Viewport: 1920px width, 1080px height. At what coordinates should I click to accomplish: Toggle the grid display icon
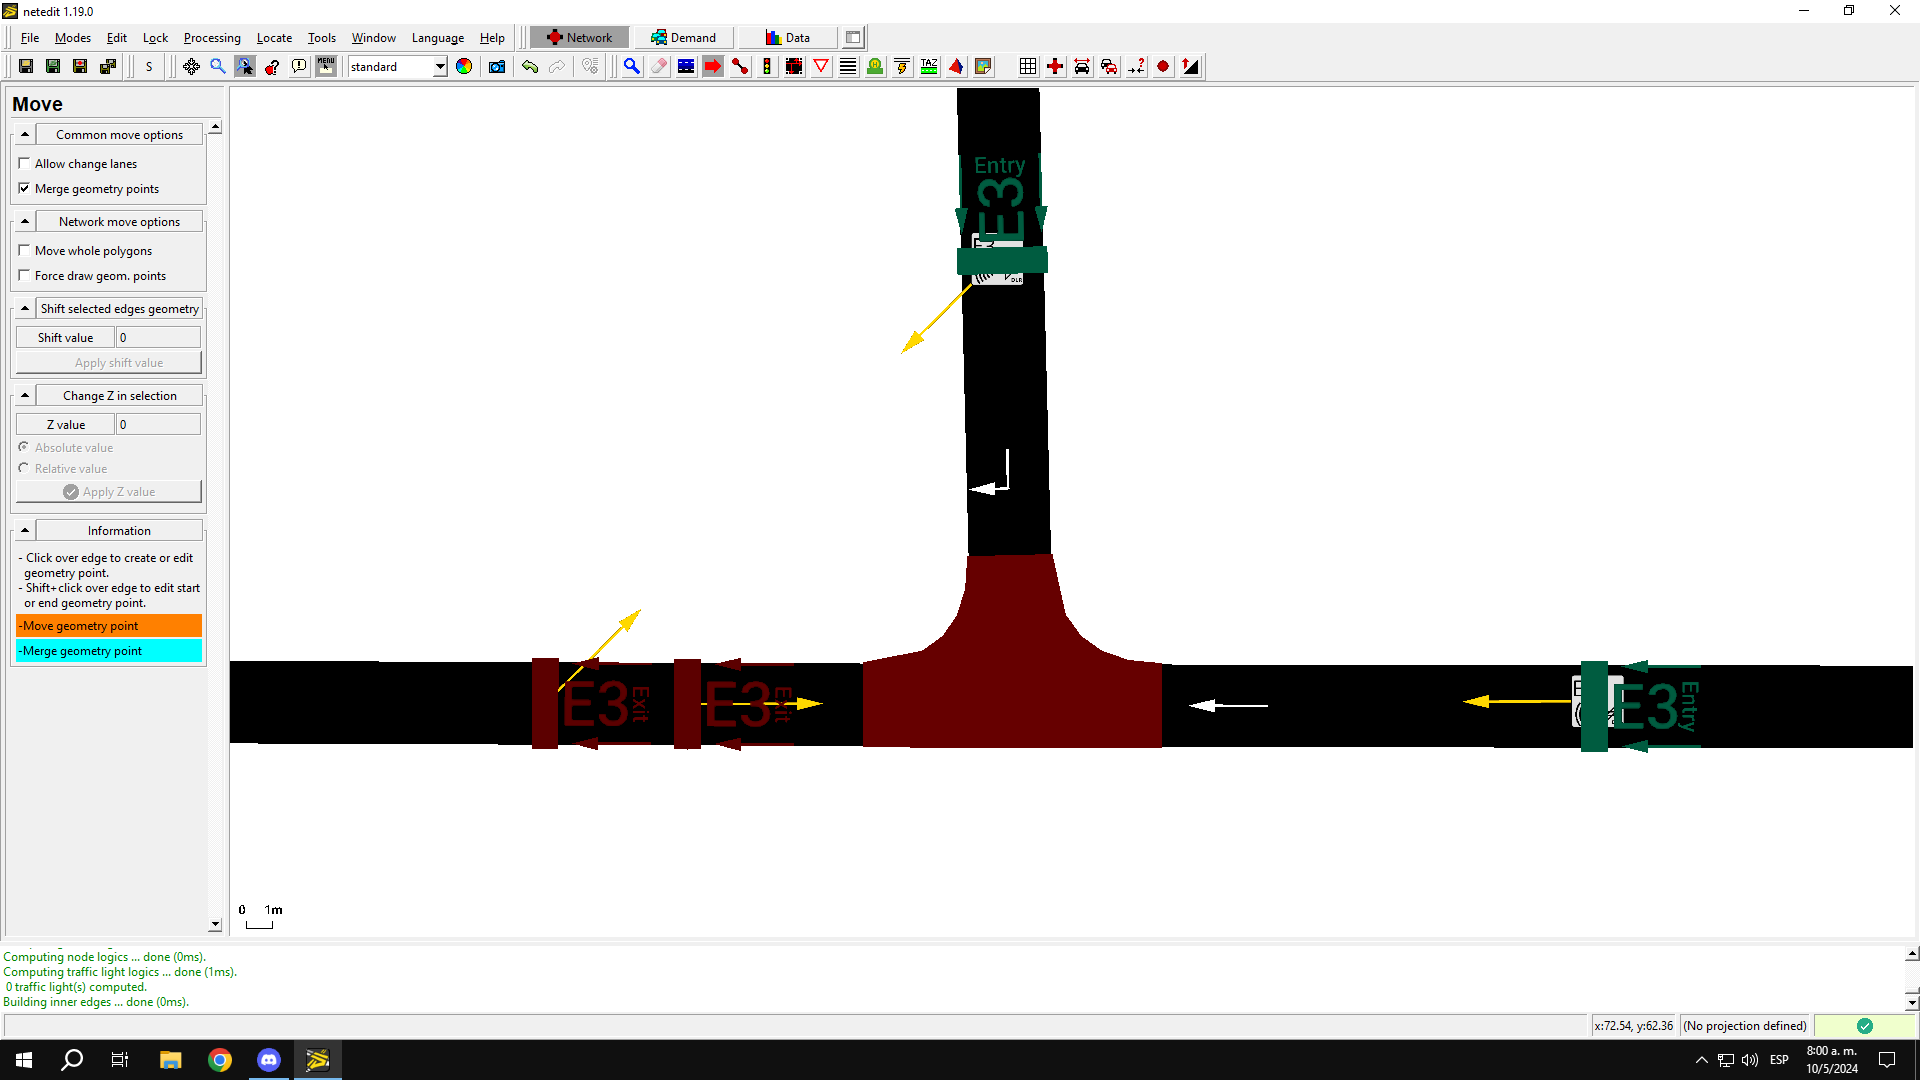1028,66
